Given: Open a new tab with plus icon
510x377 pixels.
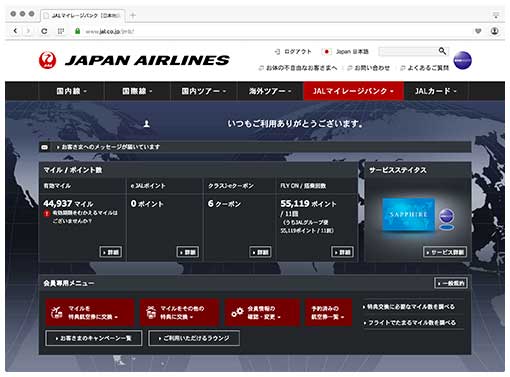Looking at the screenshot, I should coord(133,15).
